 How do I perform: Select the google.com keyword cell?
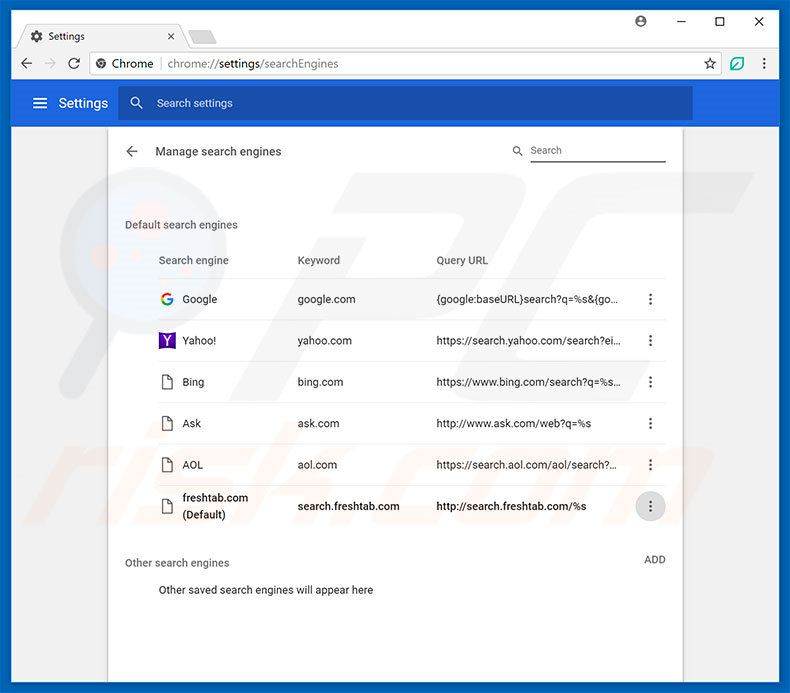pos(326,299)
